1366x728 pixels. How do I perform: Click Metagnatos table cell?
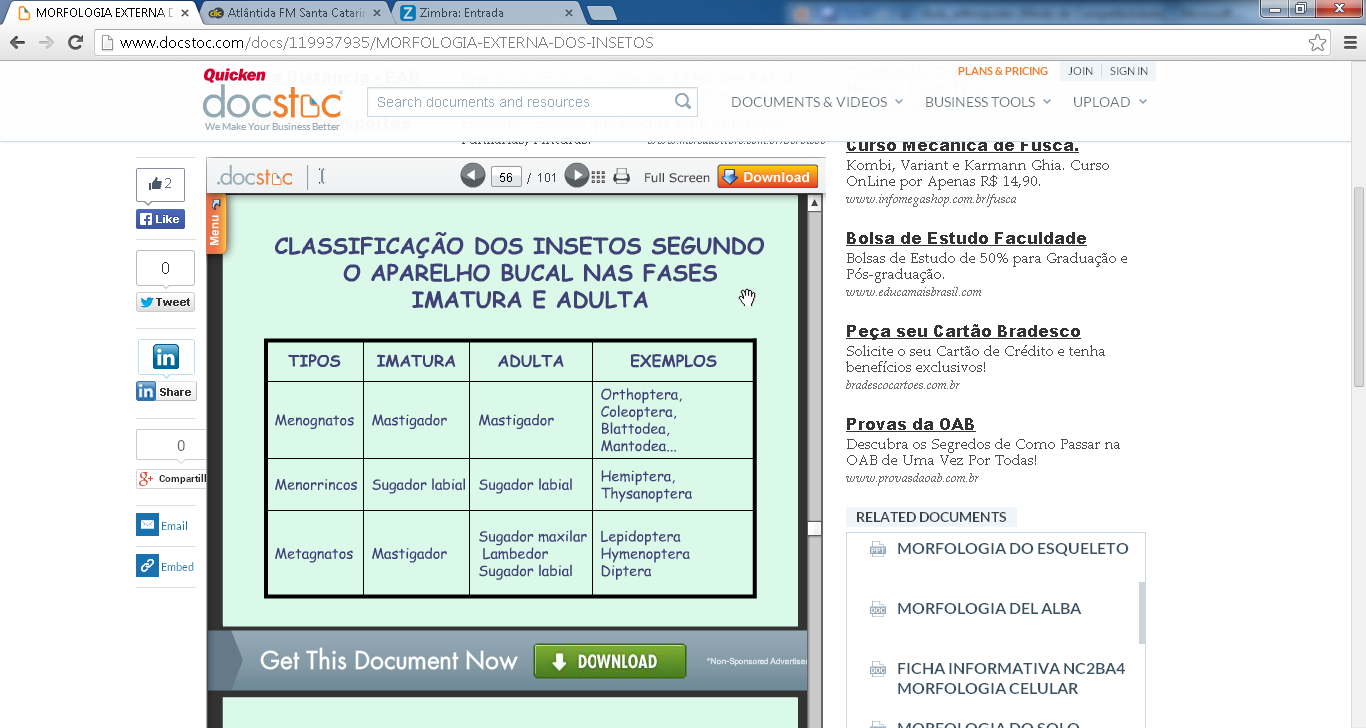pos(315,553)
